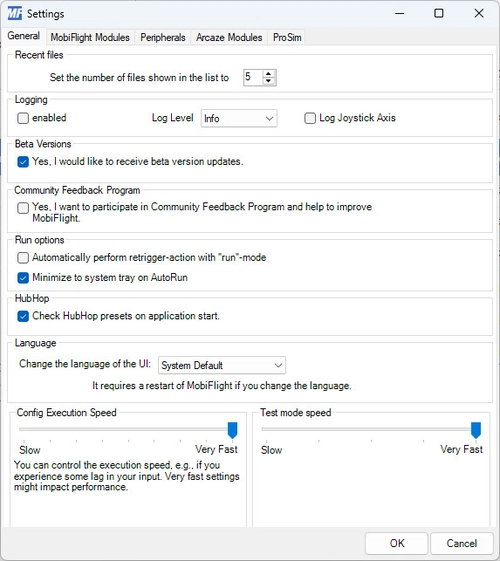
Task: Click the Config Execution Speed slider handle
Action: pos(232,430)
